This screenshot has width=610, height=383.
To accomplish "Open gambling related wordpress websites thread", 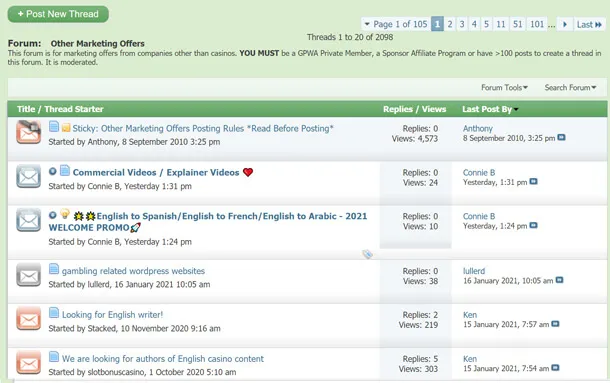I will tap(133, 271).
